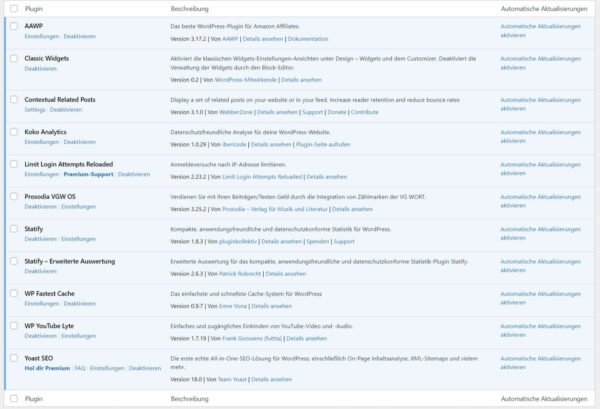Check the AAWP plugin checkbox

(x=14, y=26)
